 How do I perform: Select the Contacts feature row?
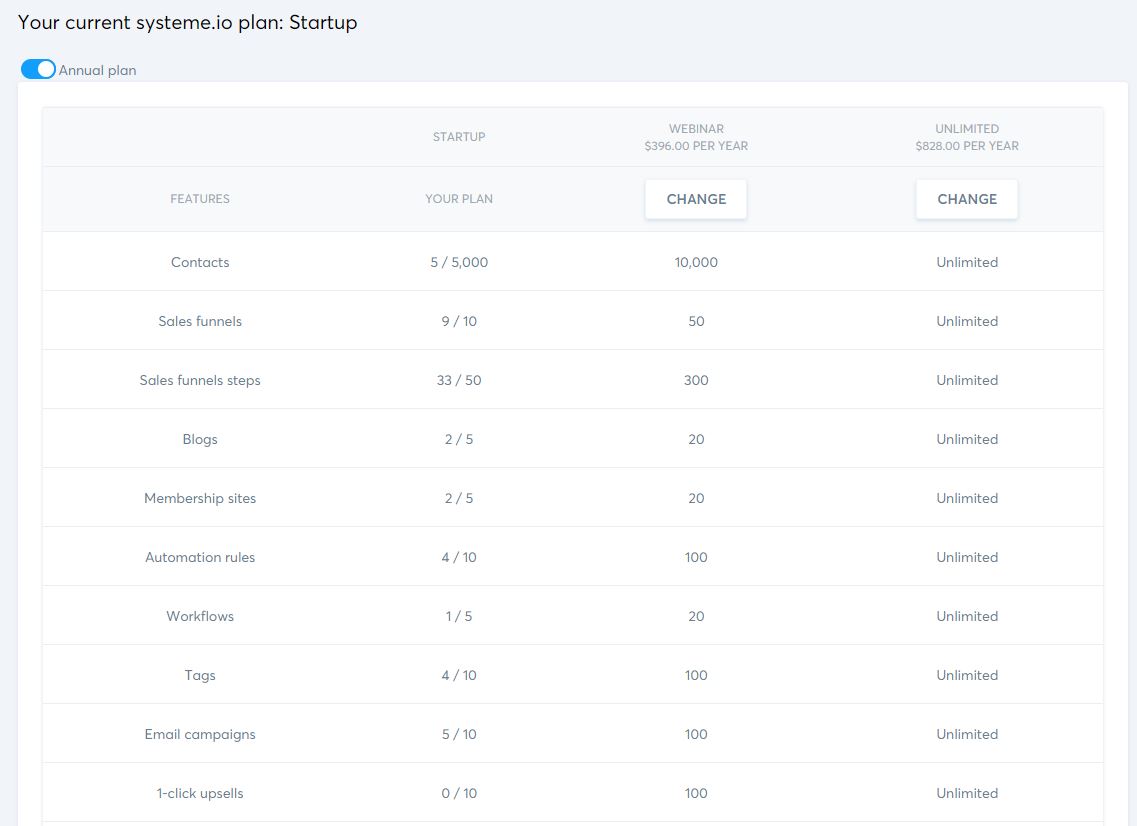pyautogui.click(x=200, y=262)
